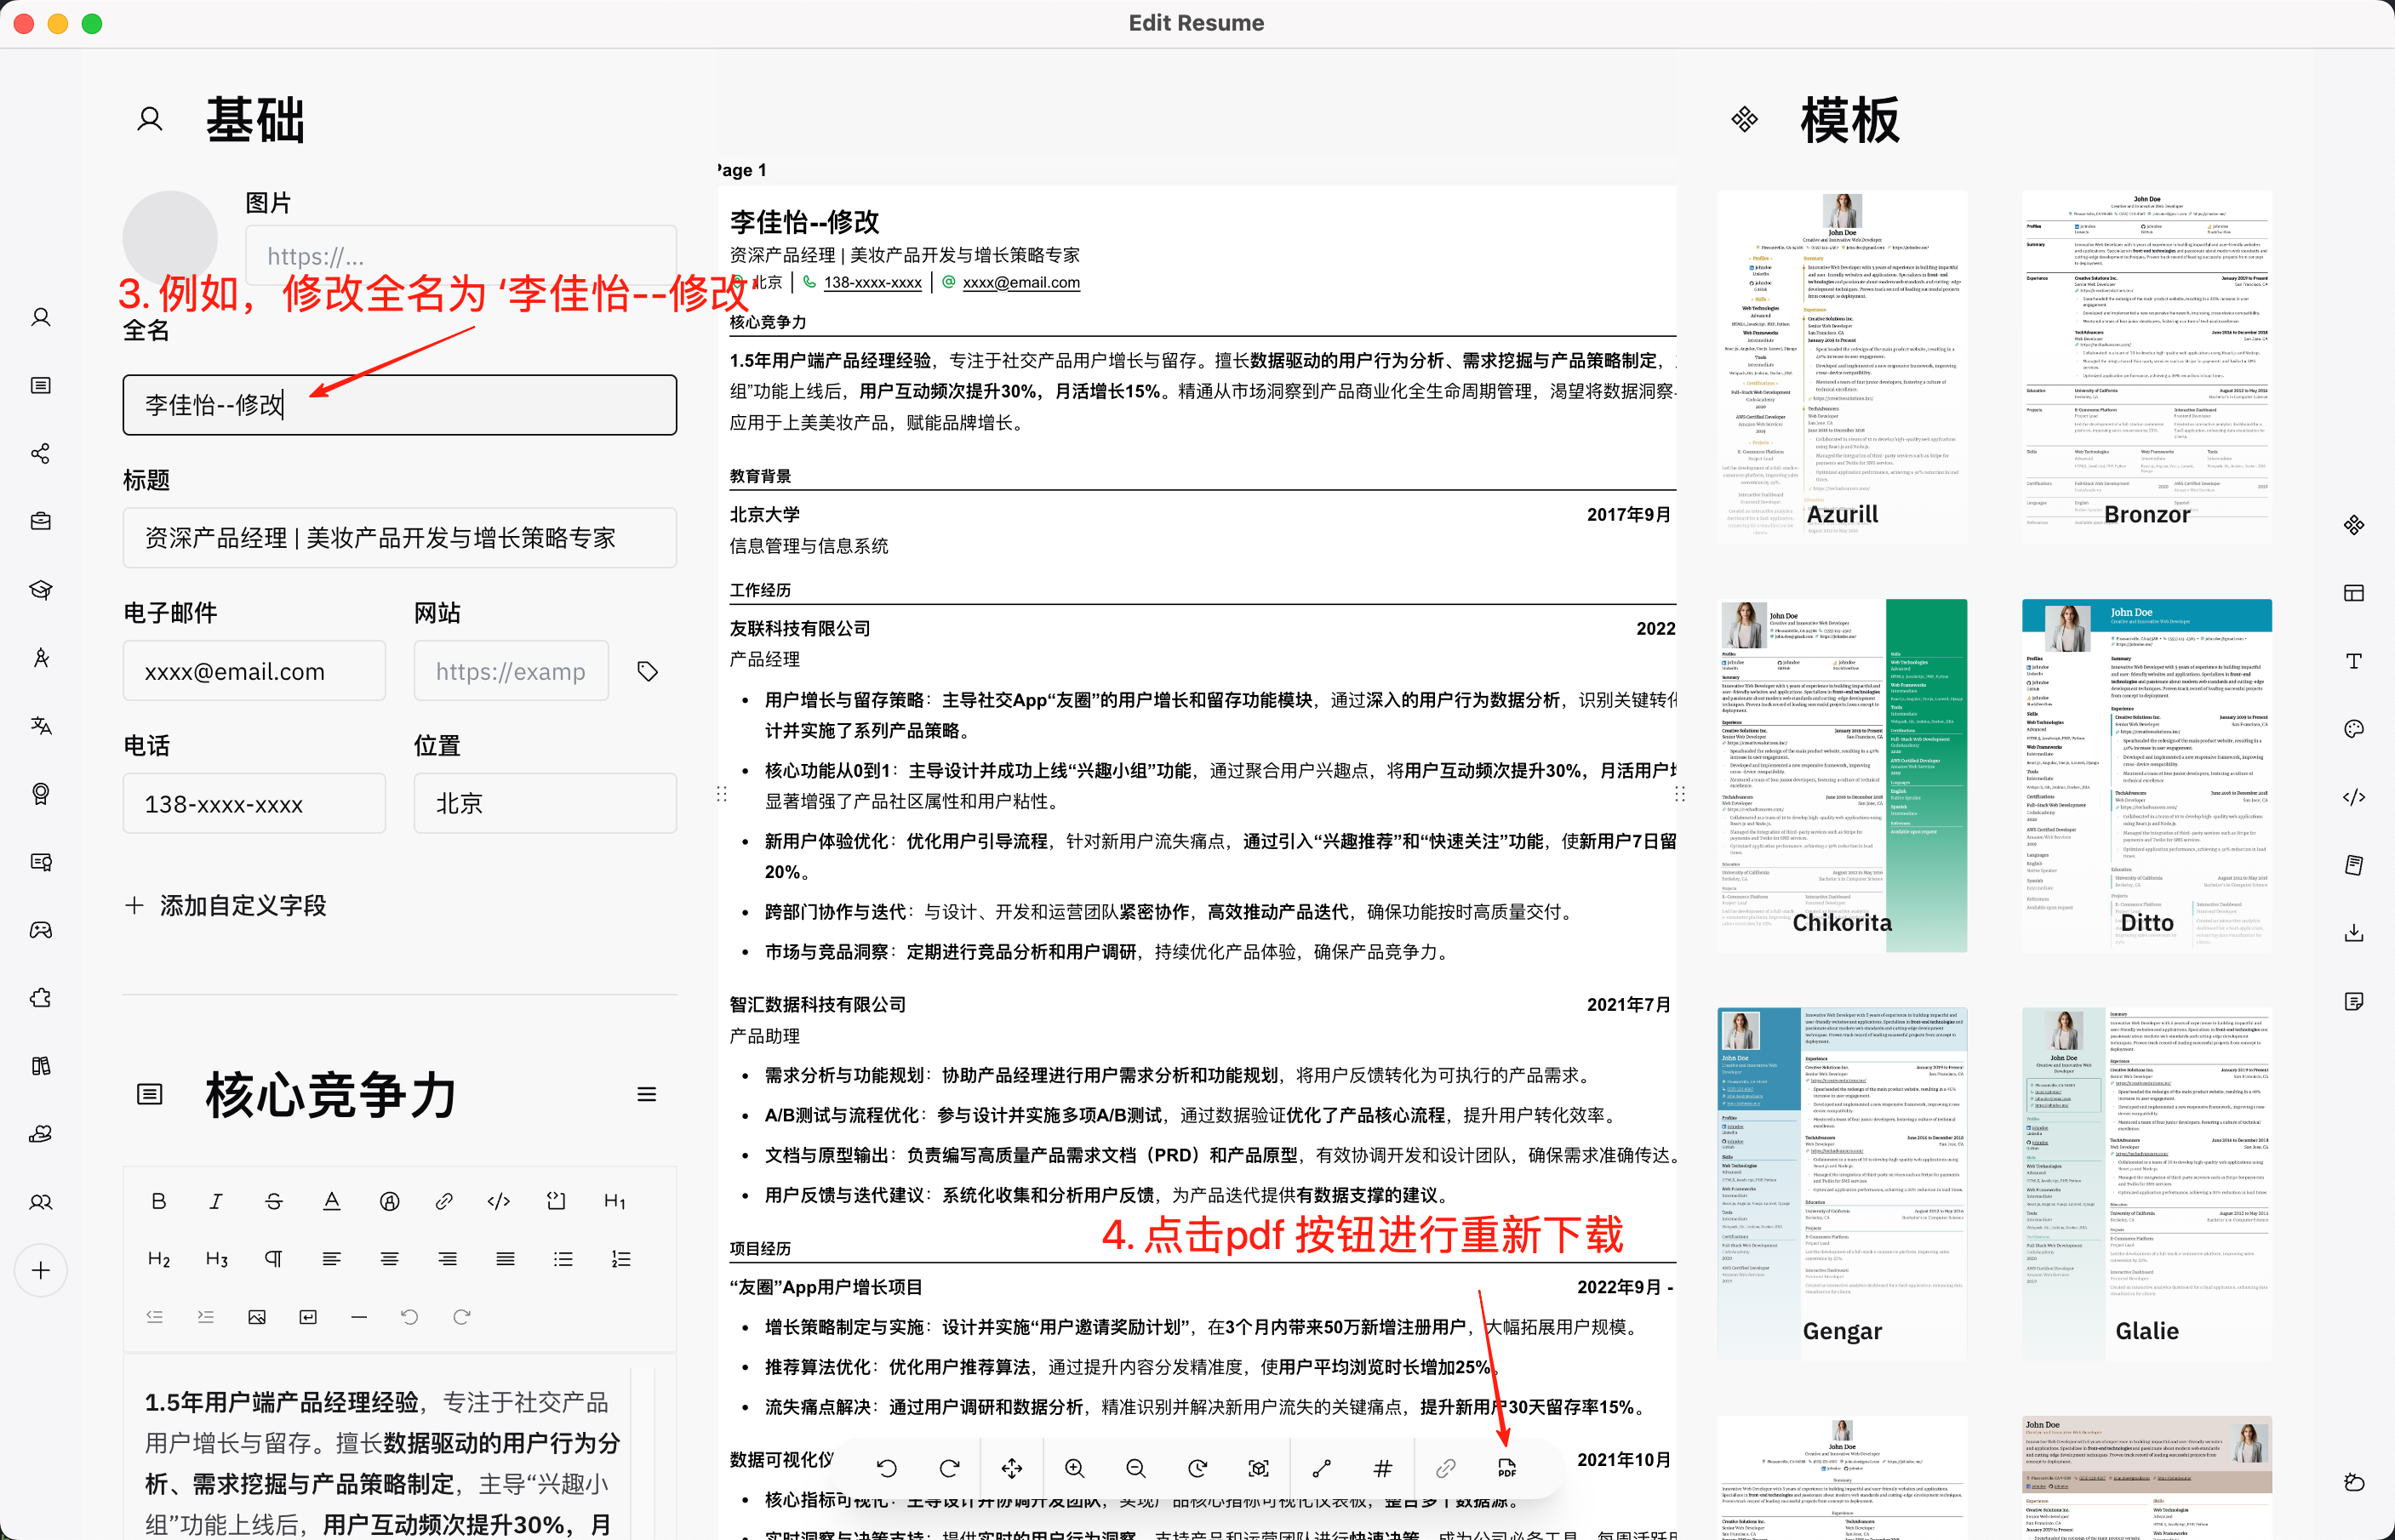This screenshot has height=1540, width=2395.
Task: Zoom out of the resume preview
Action: point(1135,1468)
